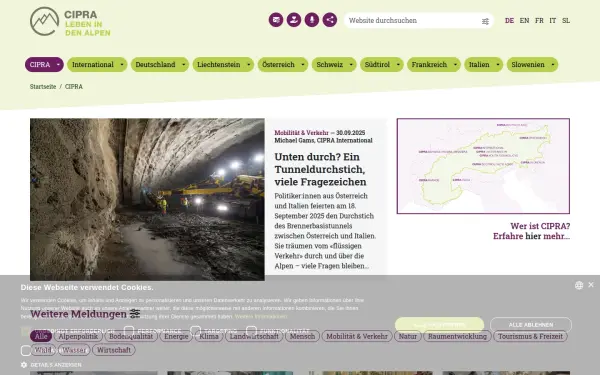Click Alle ablehnen cookie button
The height and width of the screenshot is (375, 600).
[x=531, y=325]
